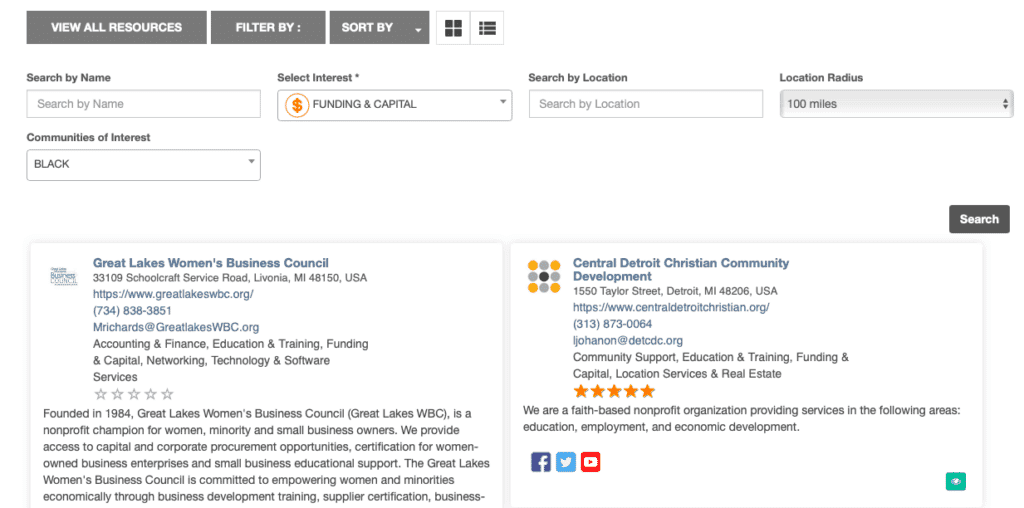The width and height of the screenshot is (1024, 508).
Task: Focus the Search by Name field
Action: pos(144,104)
